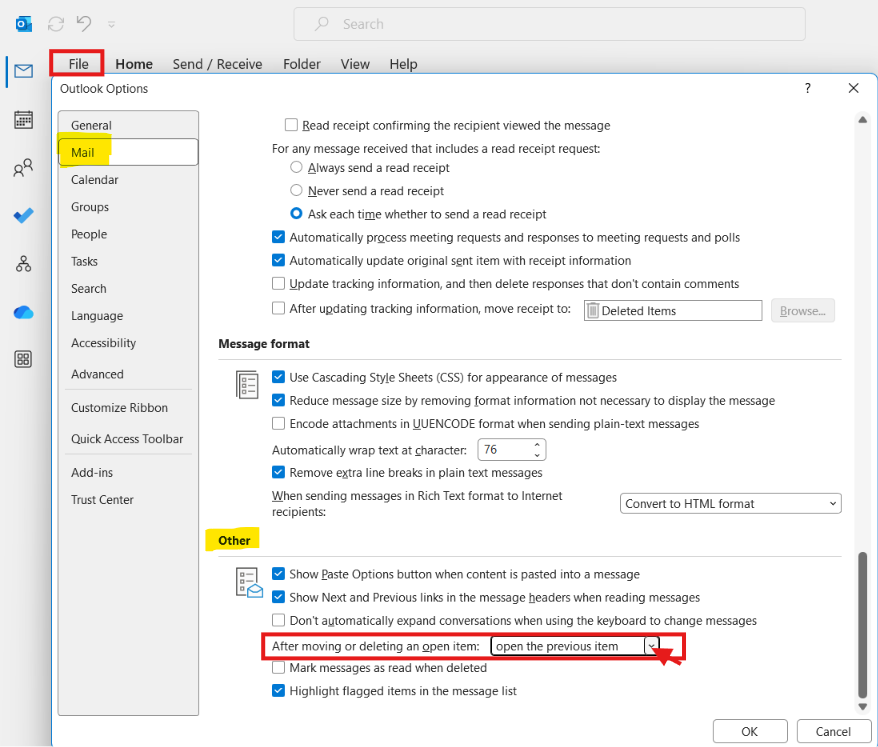The width and height of the screenshot is (878, 747).
Task: Open the Org Explorer icon
Action: pos(24,263)
